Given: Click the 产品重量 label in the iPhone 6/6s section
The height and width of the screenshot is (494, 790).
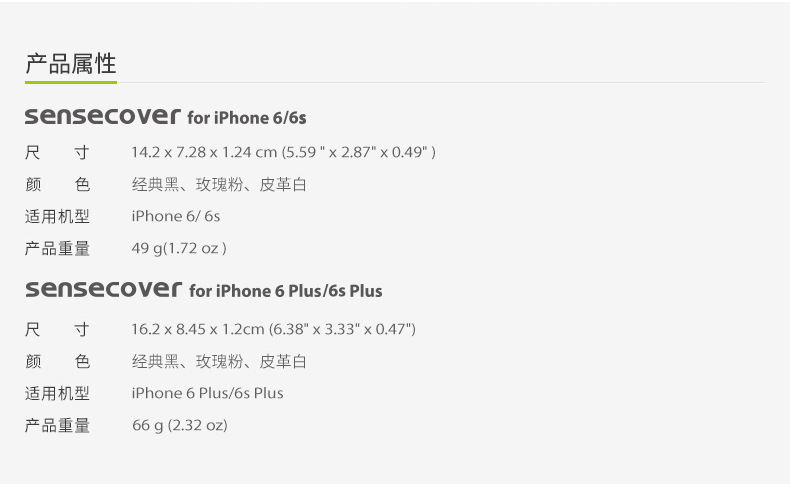Looking at the screenshot, I should [57, 248].
